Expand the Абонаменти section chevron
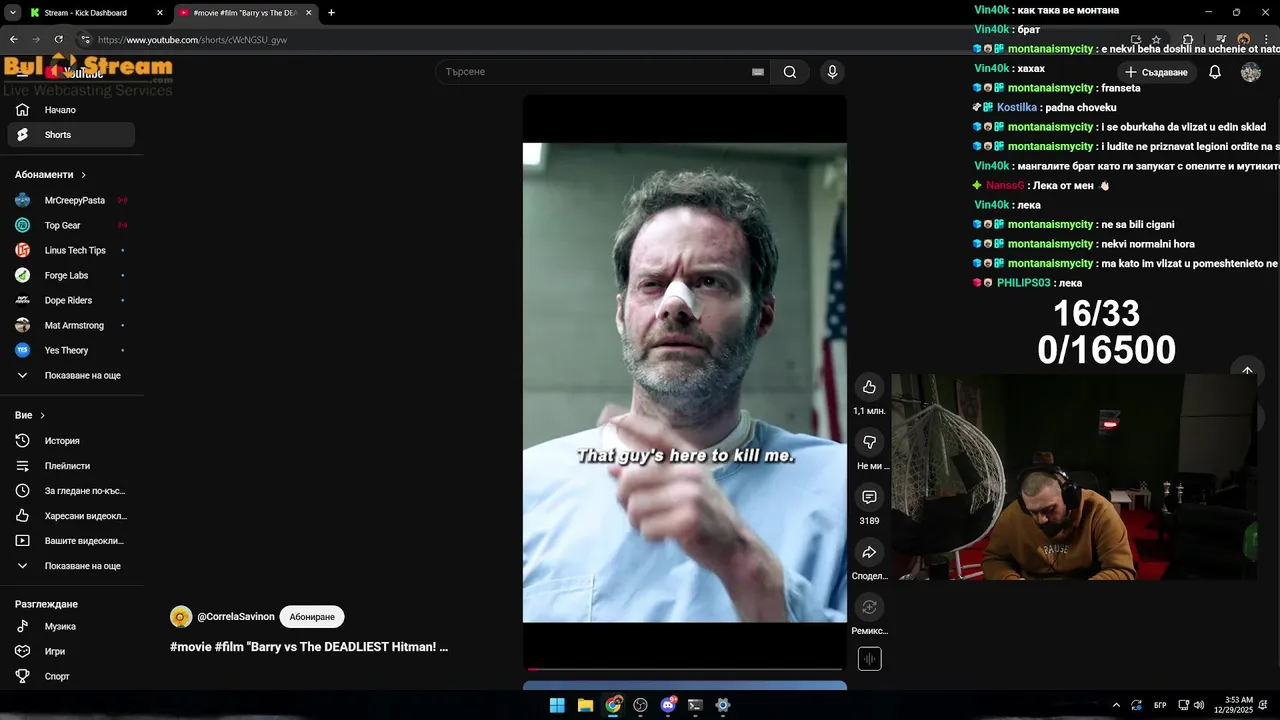1280x720 pixels. (x=83, y=175)
